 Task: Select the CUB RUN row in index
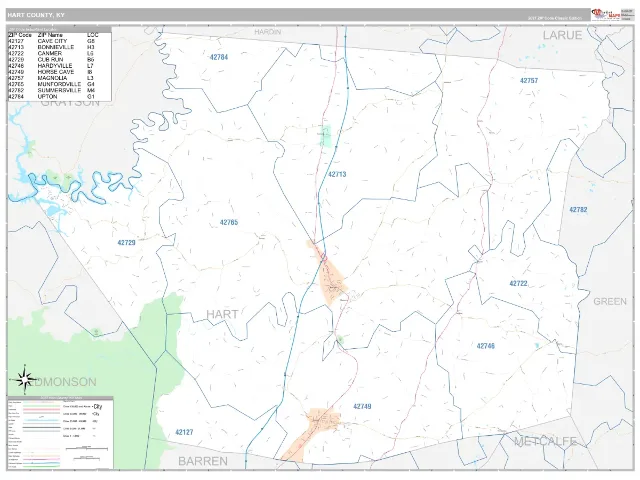(51, 60)
